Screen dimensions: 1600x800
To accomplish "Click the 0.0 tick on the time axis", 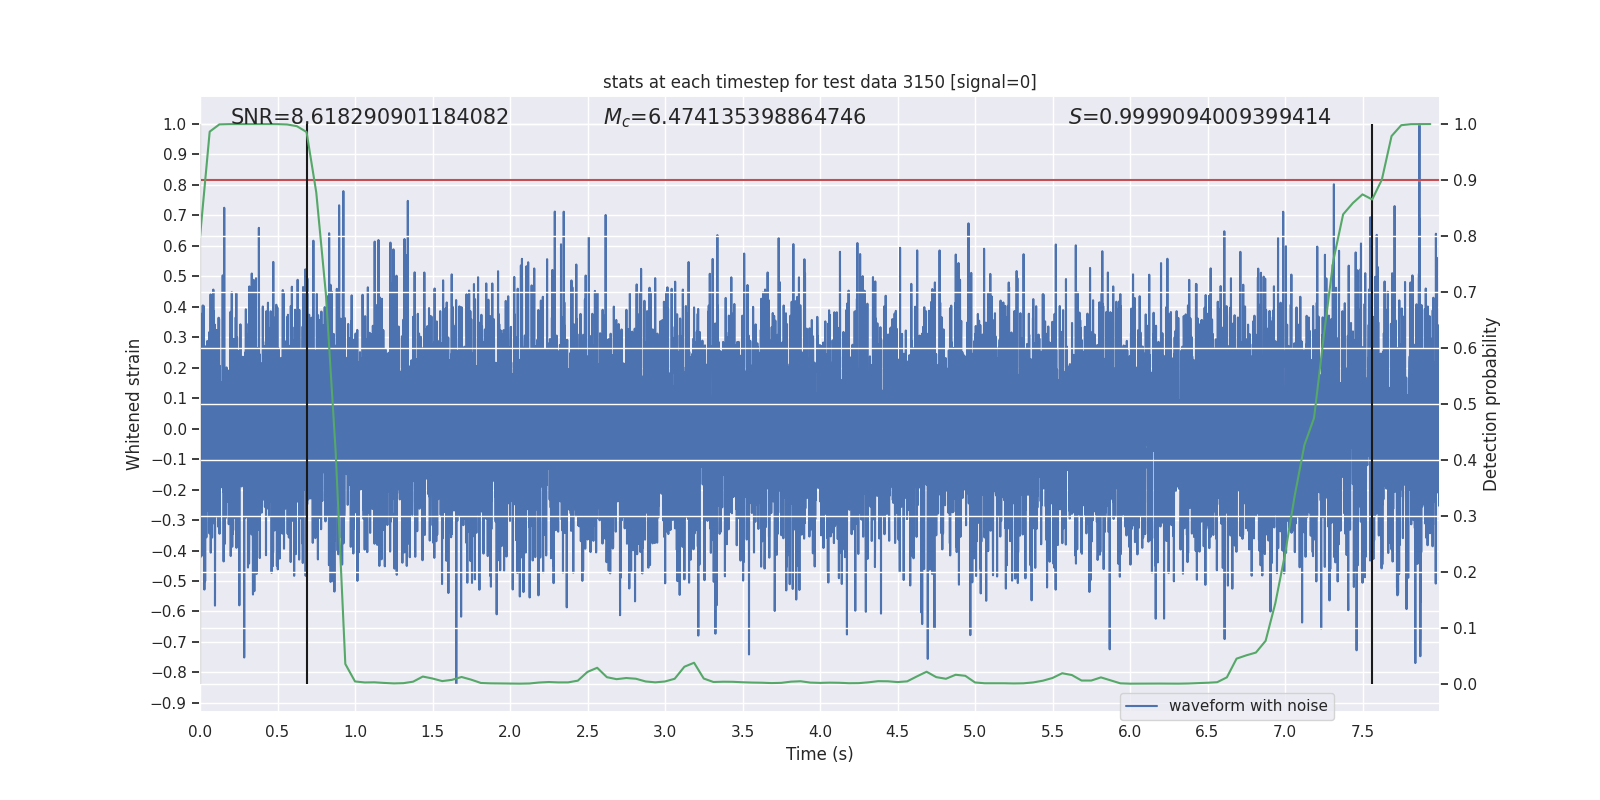I will 200,731.
